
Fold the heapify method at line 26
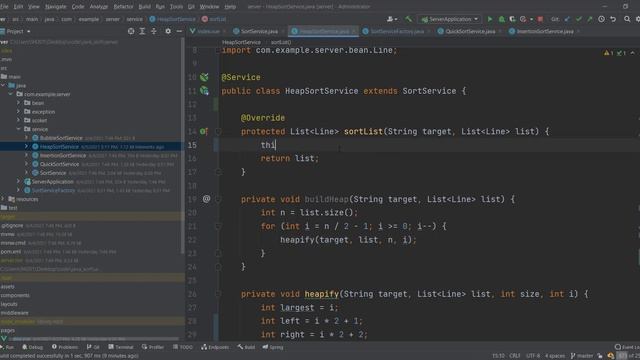coord(218,294)
